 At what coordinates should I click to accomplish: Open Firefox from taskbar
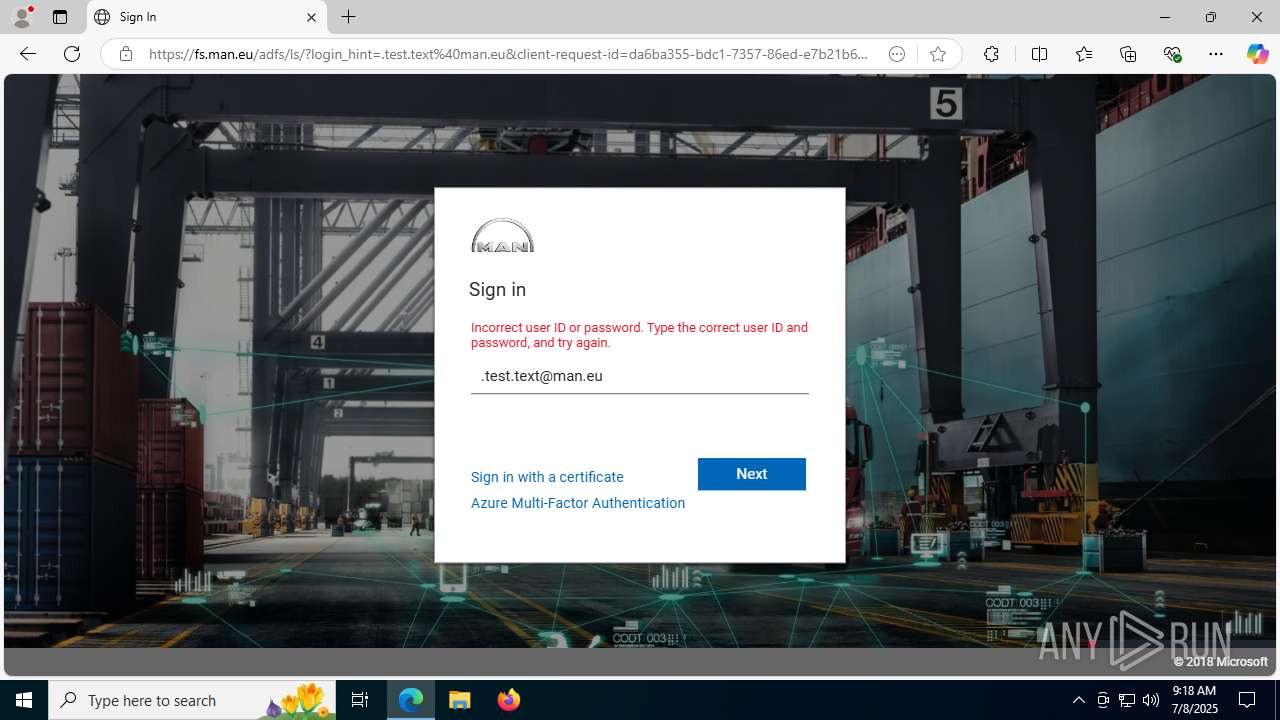(509, 700)
